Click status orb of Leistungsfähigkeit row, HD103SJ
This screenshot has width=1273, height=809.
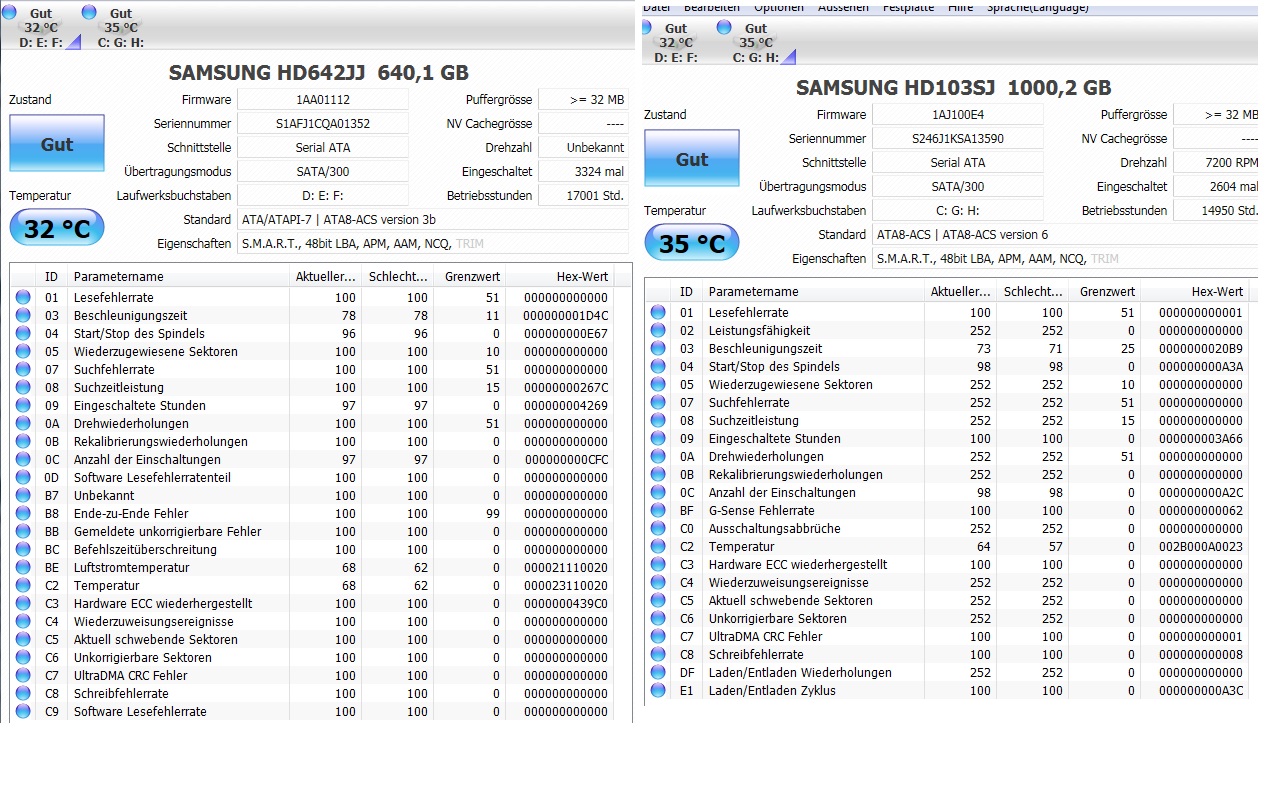pos(658,330)
